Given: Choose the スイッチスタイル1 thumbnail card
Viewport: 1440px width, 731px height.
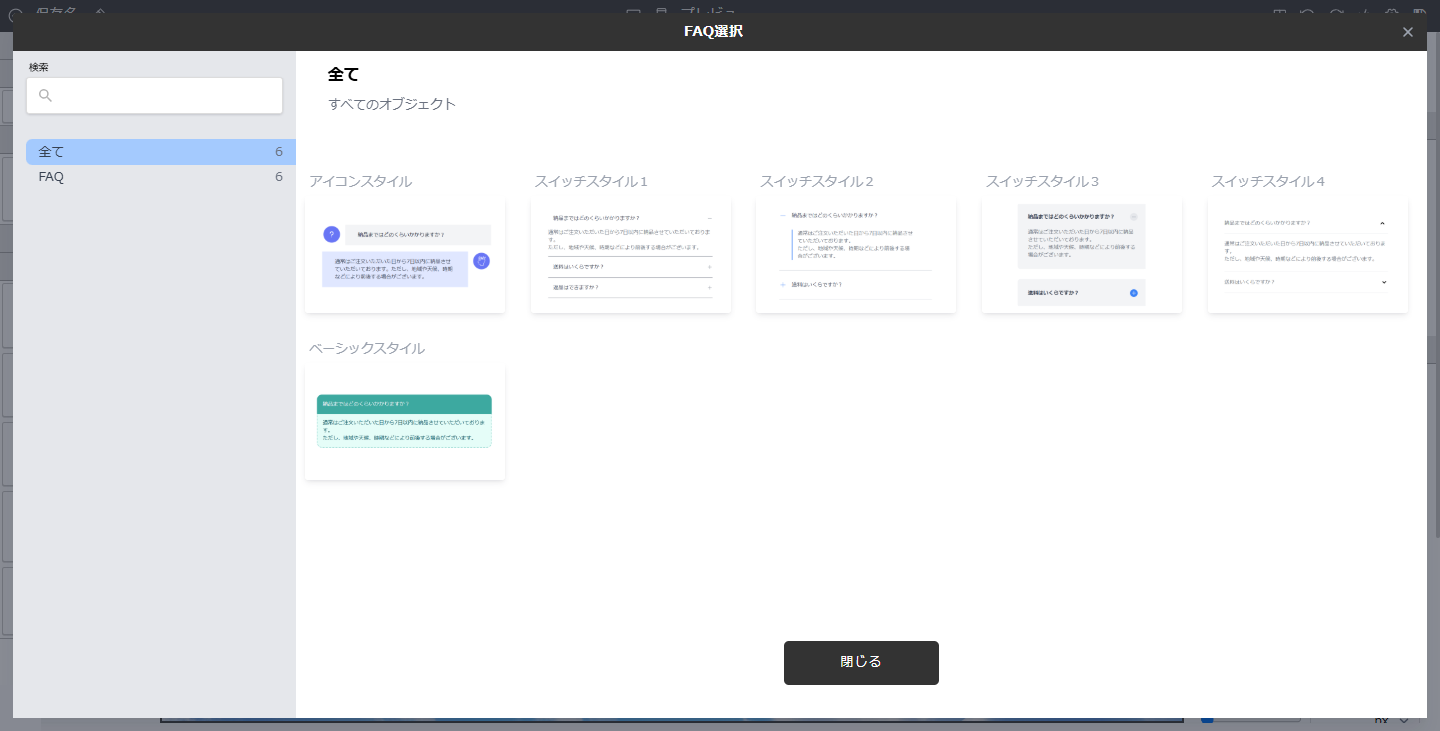Looking at the screenshot, I should click(630, 256).
